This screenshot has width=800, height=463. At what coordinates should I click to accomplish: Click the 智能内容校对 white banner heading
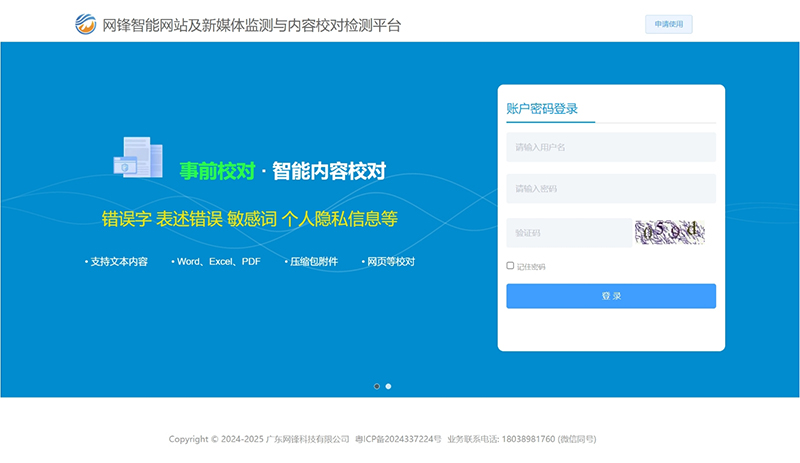coord(328,171)
